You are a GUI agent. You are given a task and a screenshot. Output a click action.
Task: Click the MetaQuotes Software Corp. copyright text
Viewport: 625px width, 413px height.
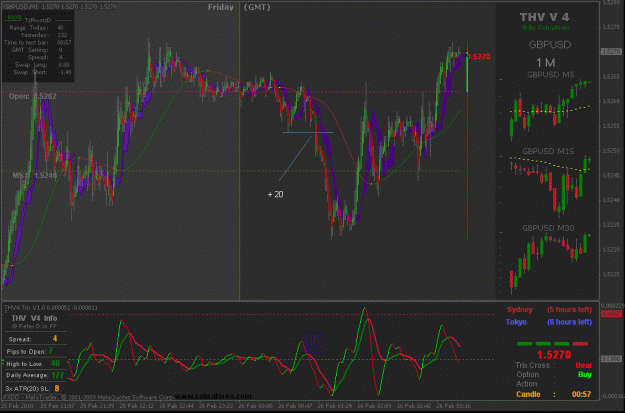click(88, 397)
